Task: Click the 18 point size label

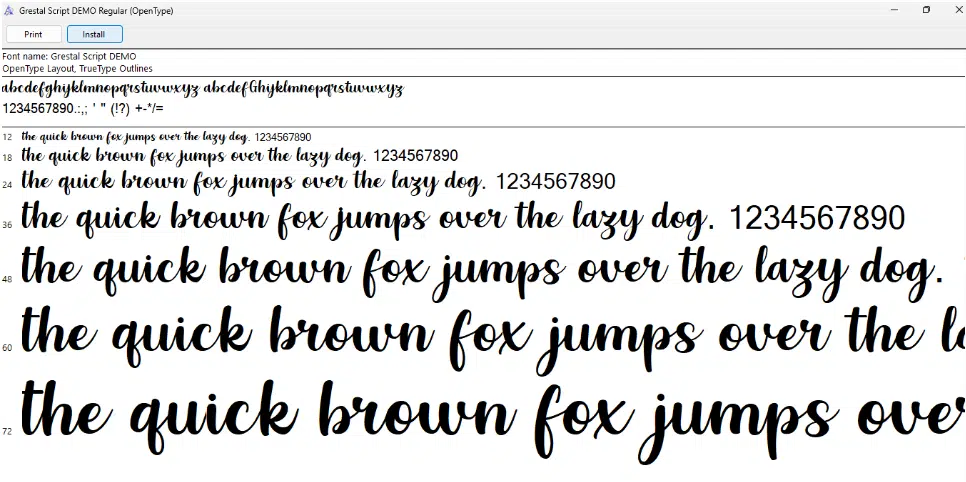Action: pos(7,158)
